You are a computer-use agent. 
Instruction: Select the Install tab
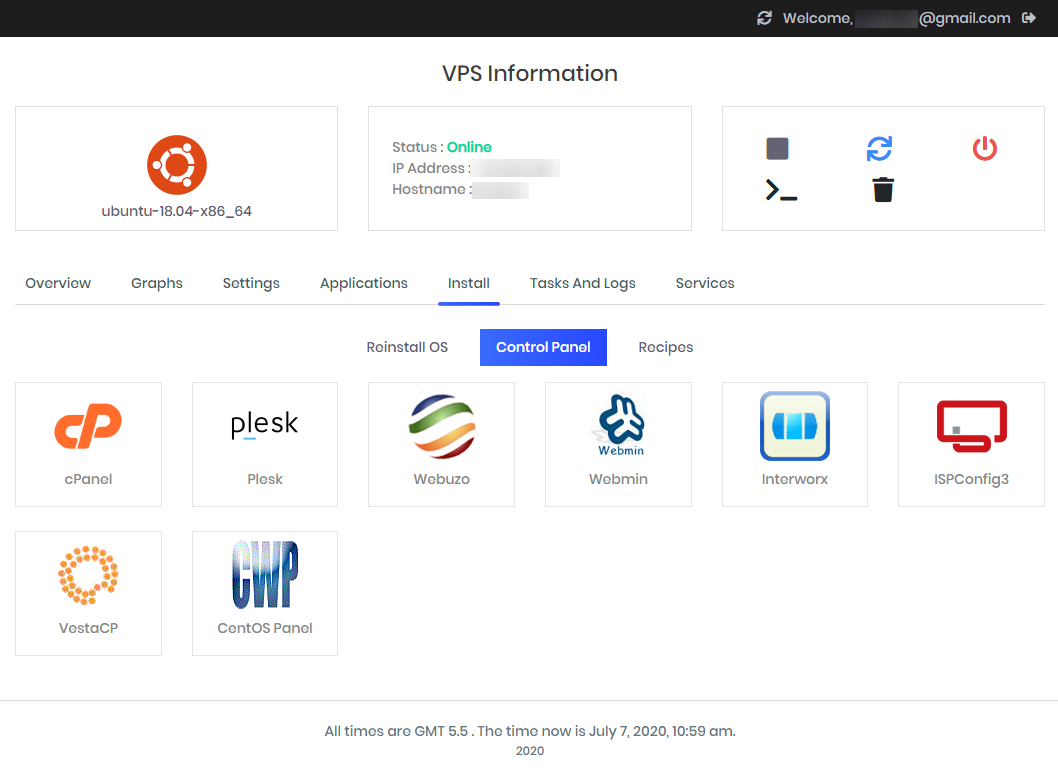click(469, 283)
